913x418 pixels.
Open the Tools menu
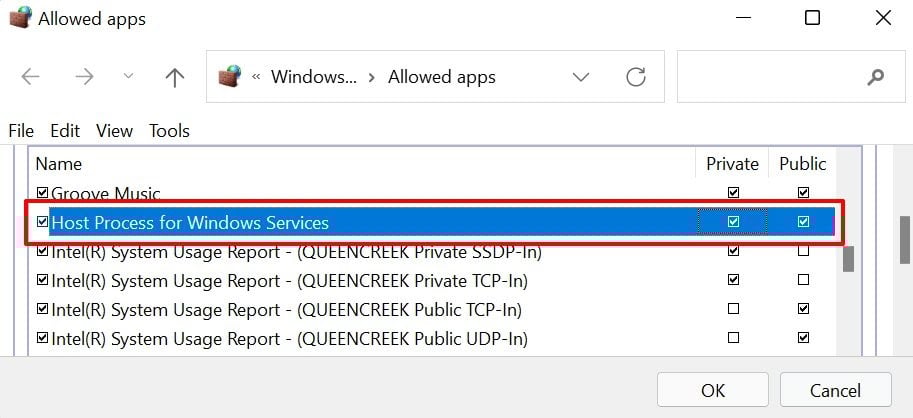pyautogui.click(x=169, y=131)
